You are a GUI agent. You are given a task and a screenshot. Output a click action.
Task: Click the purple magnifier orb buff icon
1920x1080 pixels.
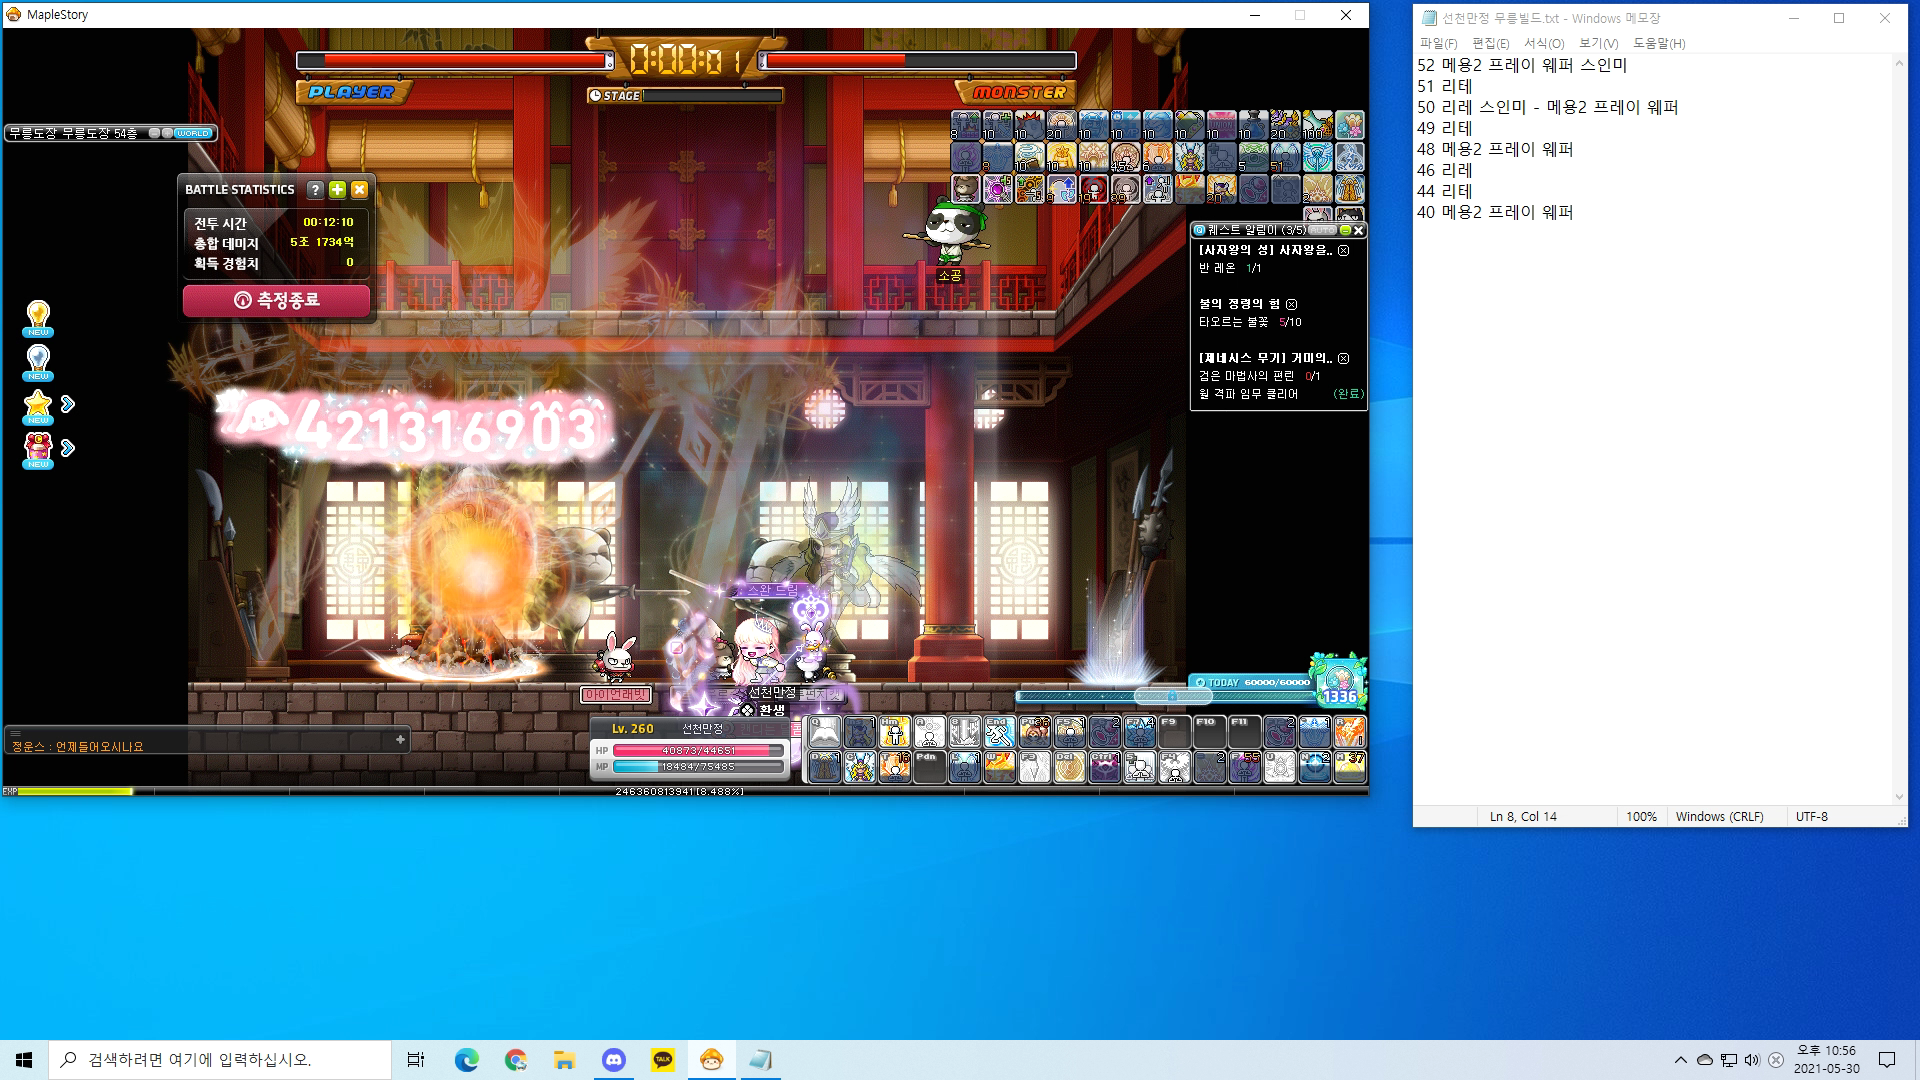[x=998, y=189]
